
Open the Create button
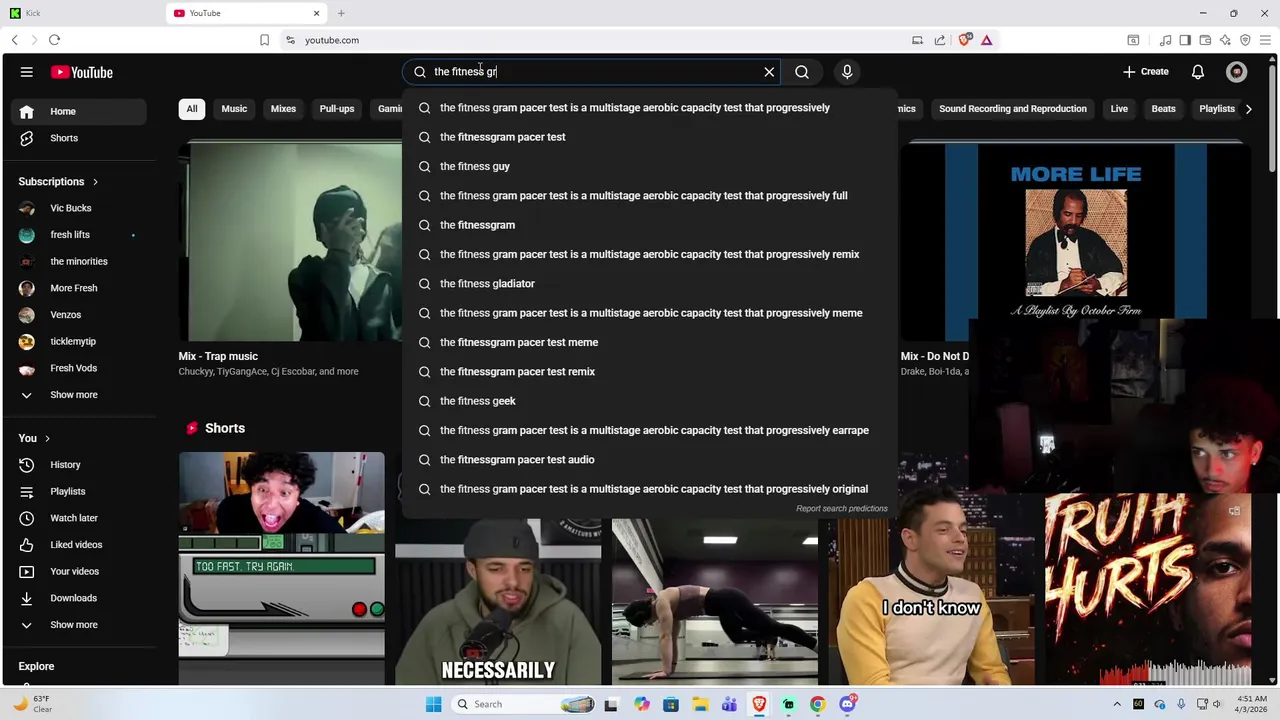tap(1145, 72)
